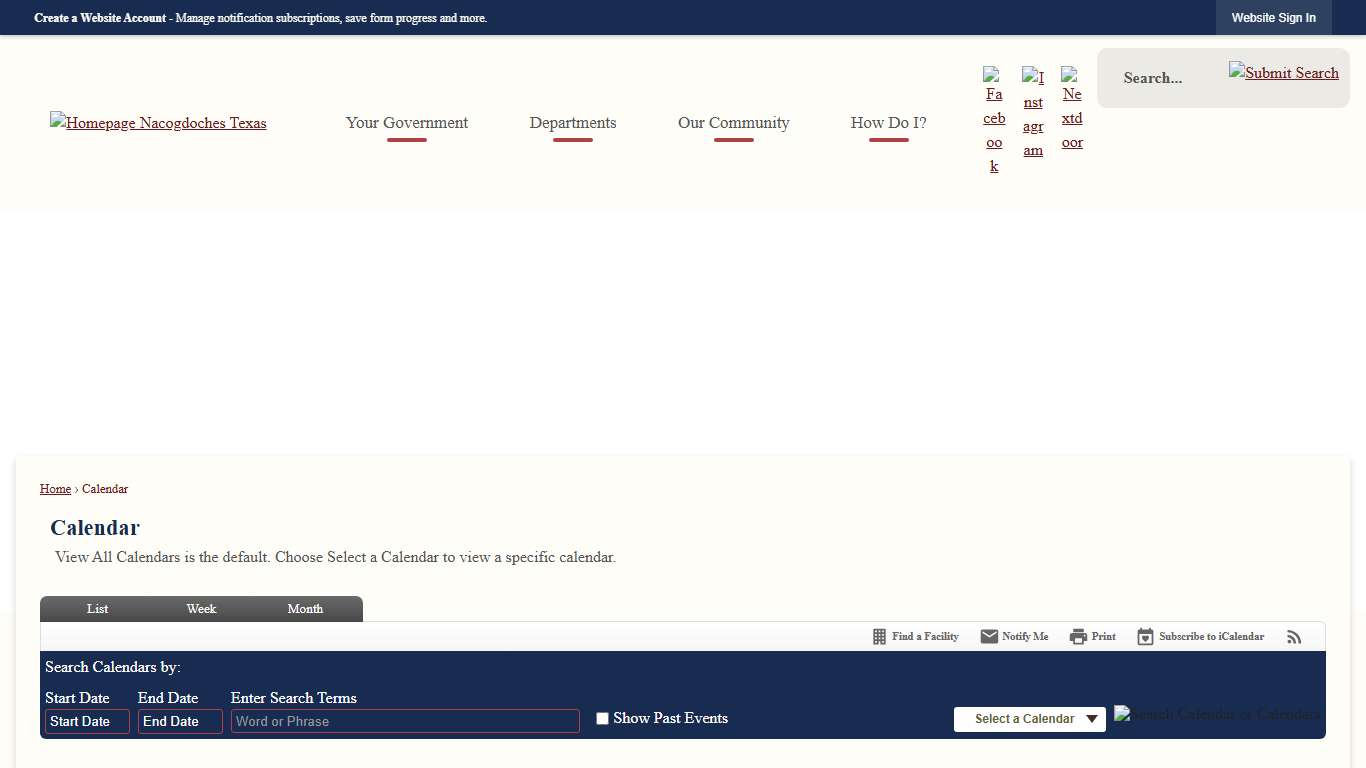Click the Notify Me envelope icon
1366x768 pixels.
coord(989,637)
